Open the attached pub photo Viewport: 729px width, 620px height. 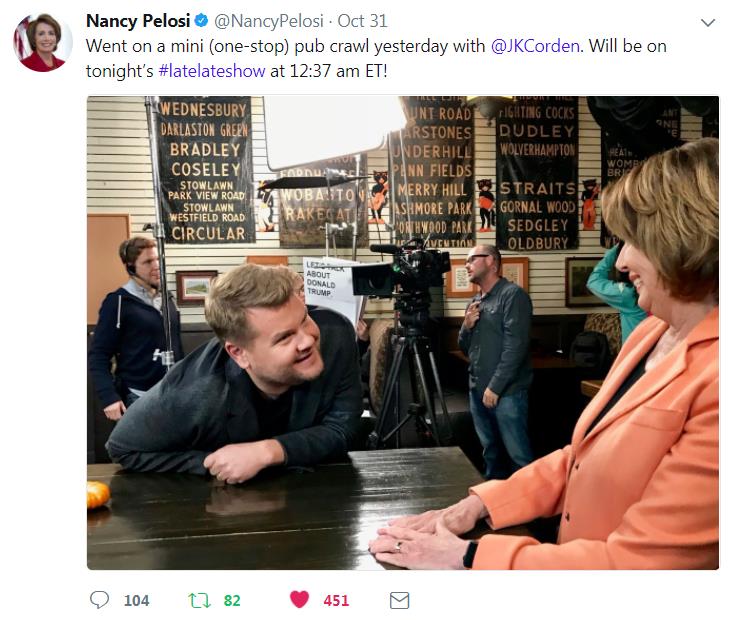coord(403,332)
